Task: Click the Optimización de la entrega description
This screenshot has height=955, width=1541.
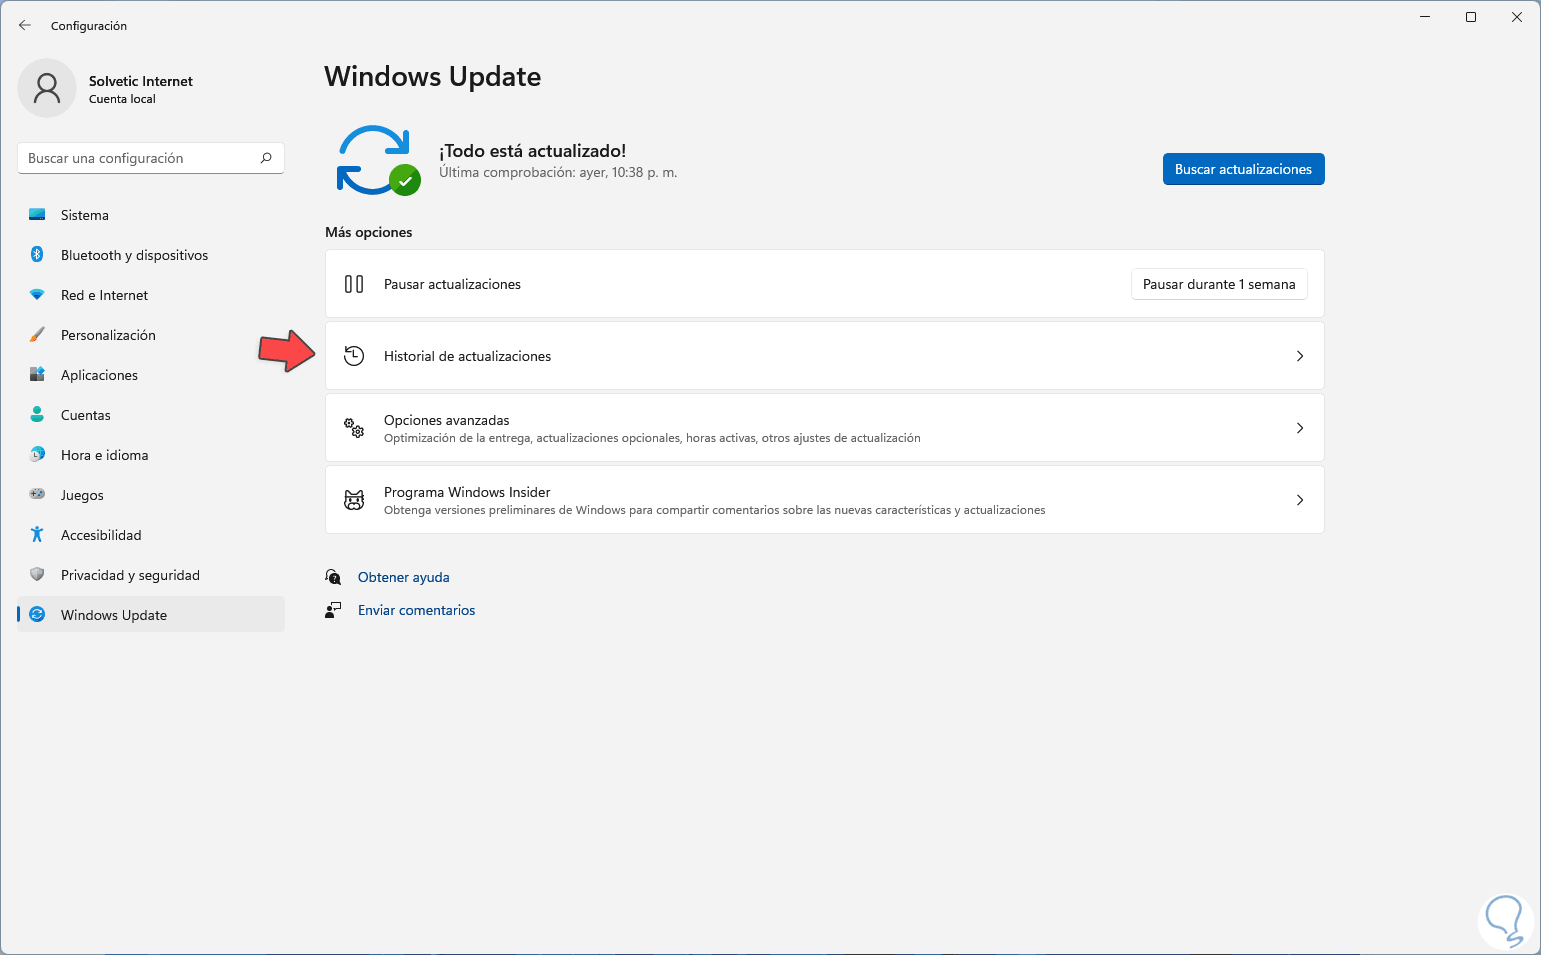Action: pos(652,438)
